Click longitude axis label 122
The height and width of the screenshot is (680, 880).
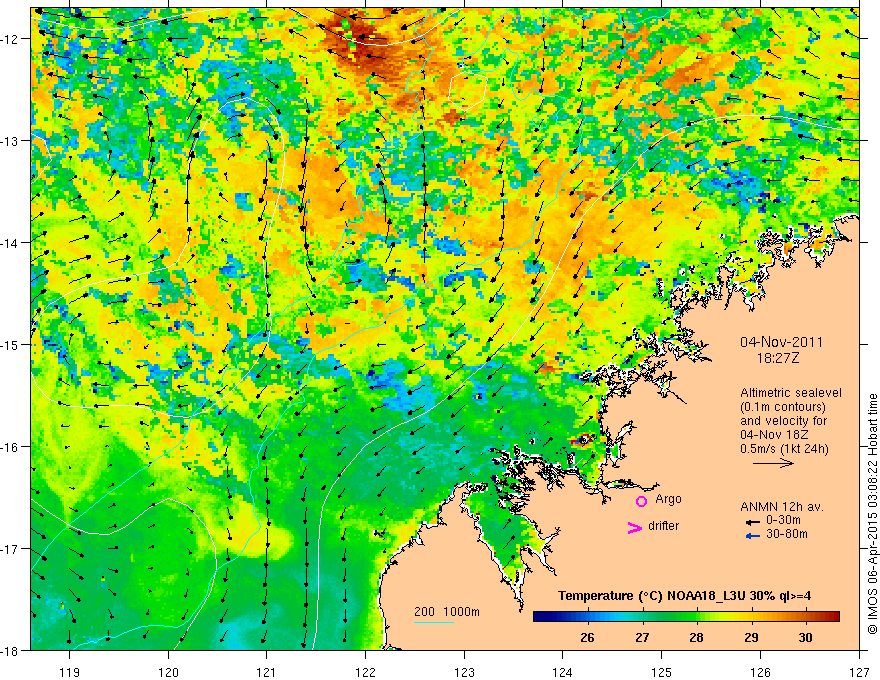[x=365, y=672]
